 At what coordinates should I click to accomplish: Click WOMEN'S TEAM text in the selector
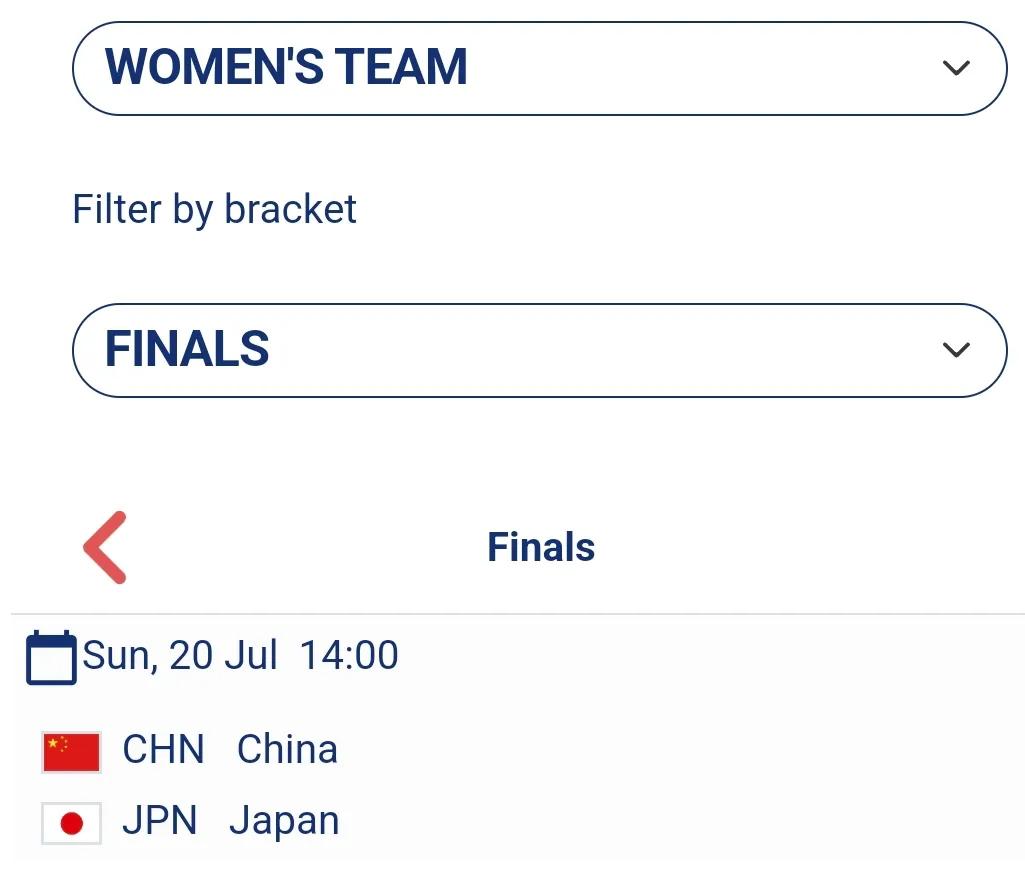click(x=286, y=67)
